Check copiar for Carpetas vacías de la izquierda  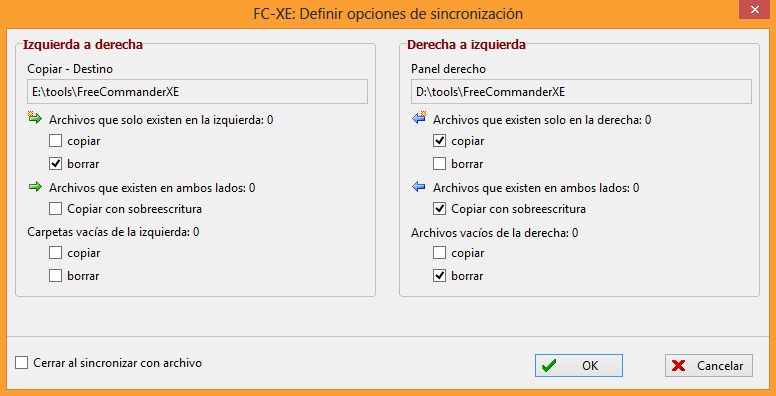(x=55, y=253)
